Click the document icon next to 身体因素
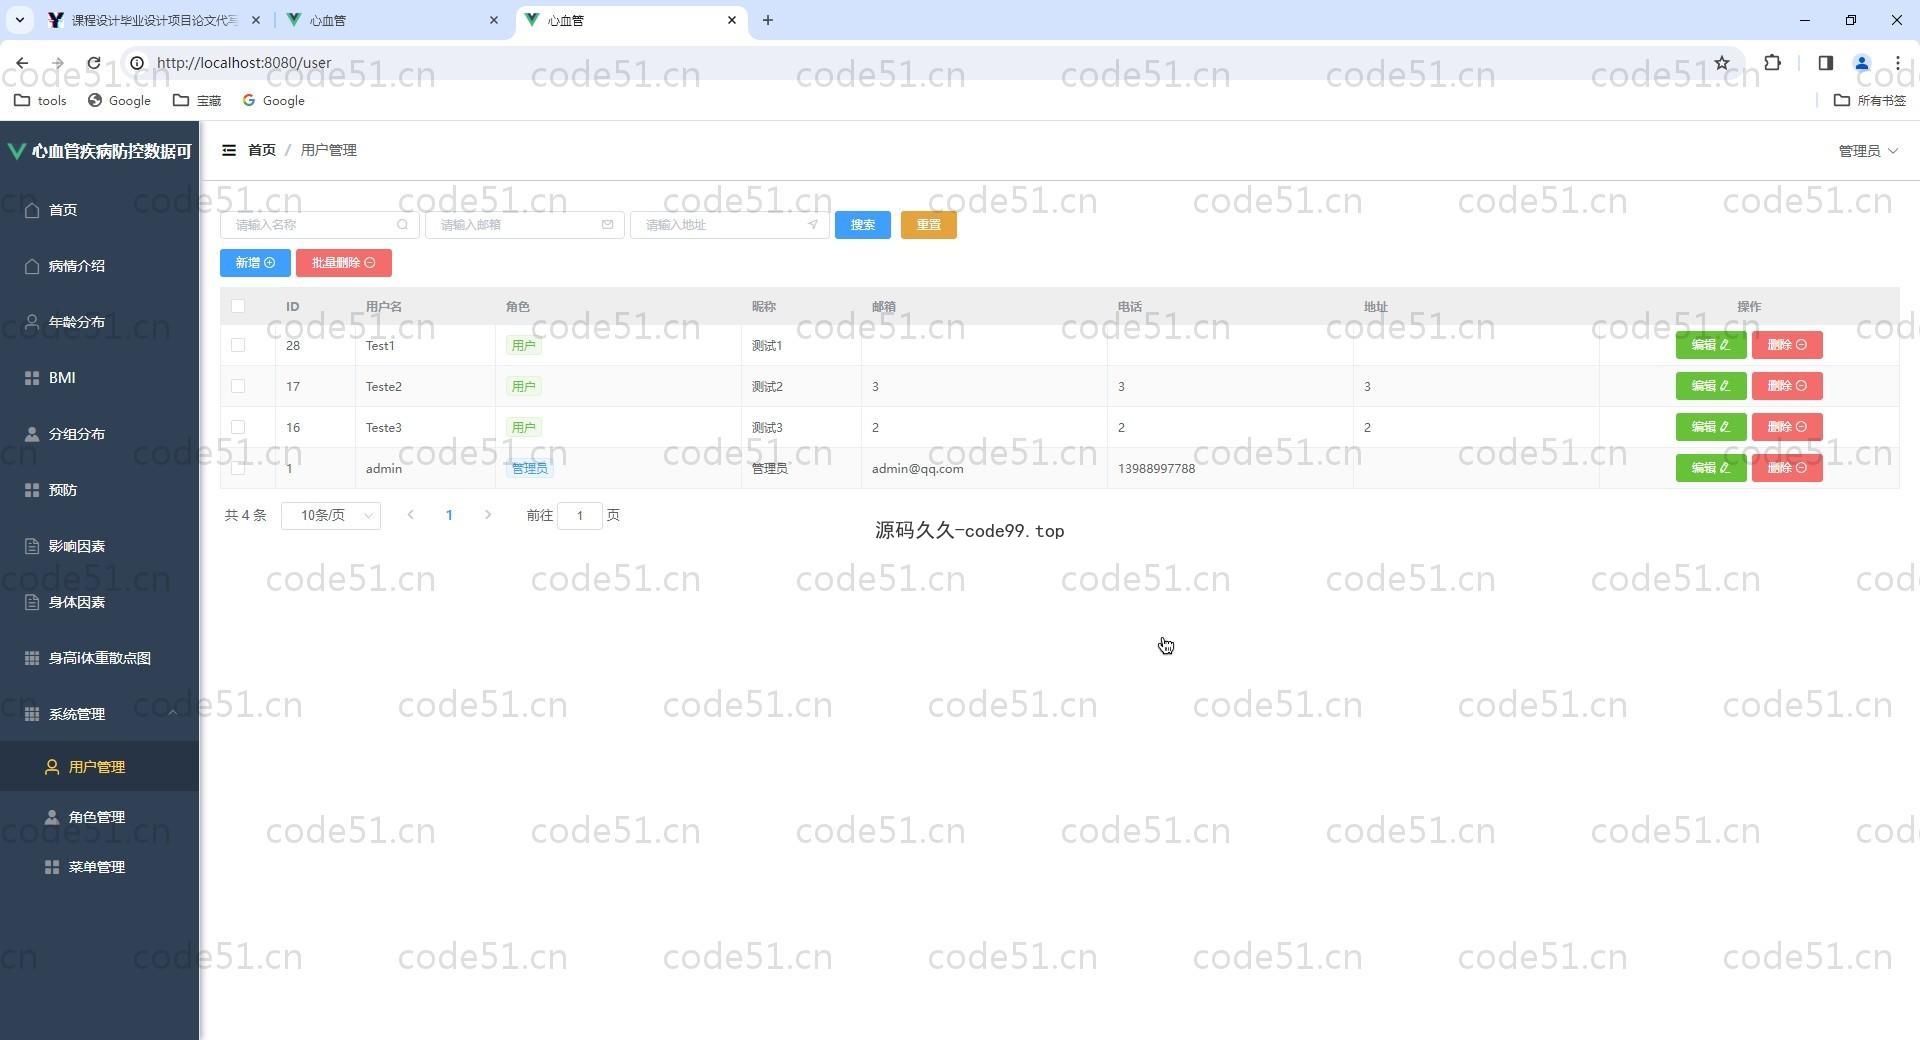The width and height of the screenshot is (1920, 1040). (x=32, y=602)
